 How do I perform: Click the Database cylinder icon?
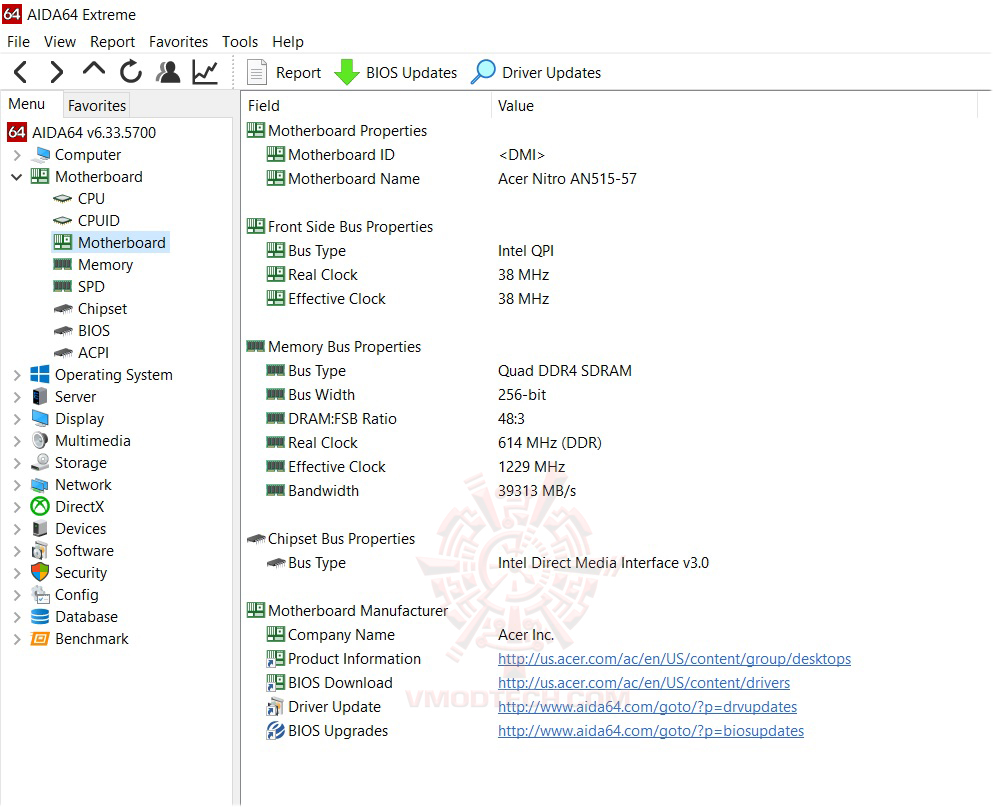pos(40,617)
